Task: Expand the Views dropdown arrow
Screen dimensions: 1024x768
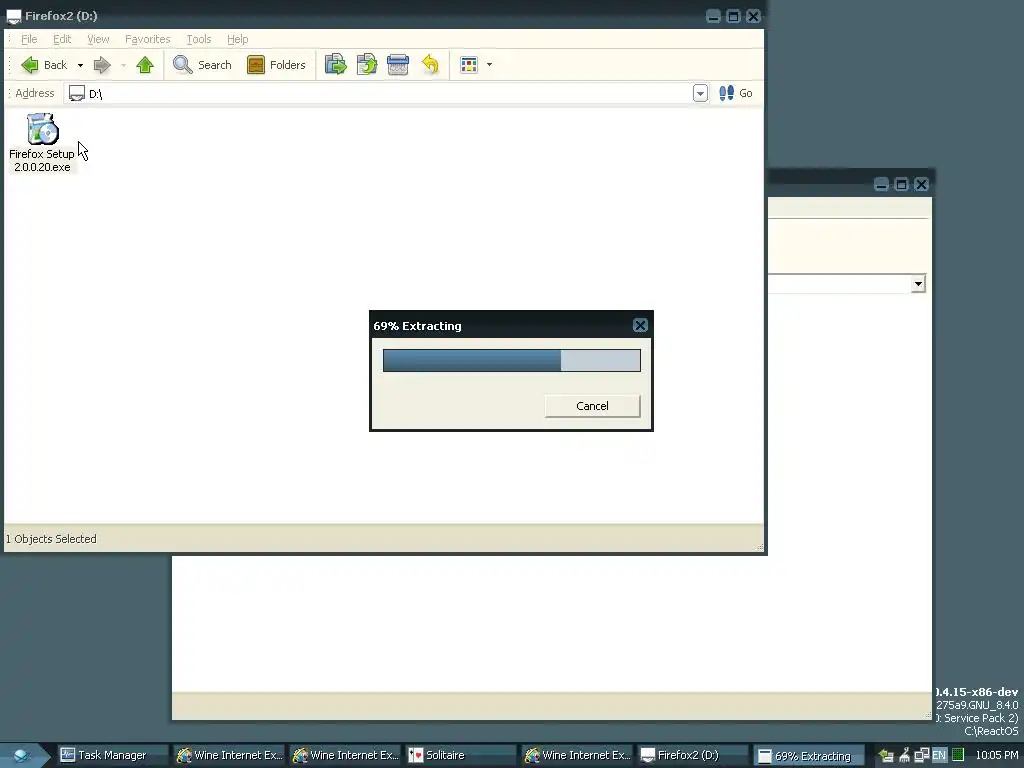Action: [x=489, y=65]
